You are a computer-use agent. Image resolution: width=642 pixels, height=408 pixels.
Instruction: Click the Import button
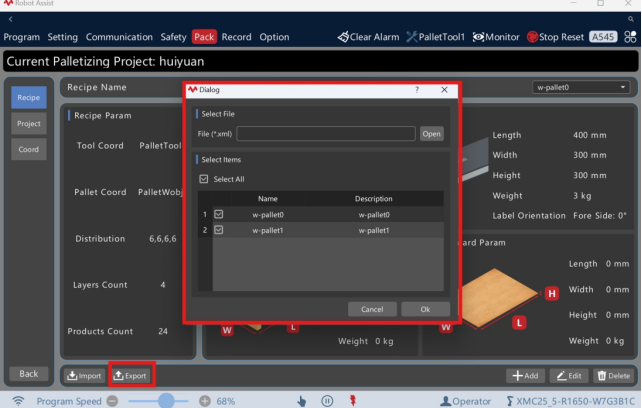84,376
